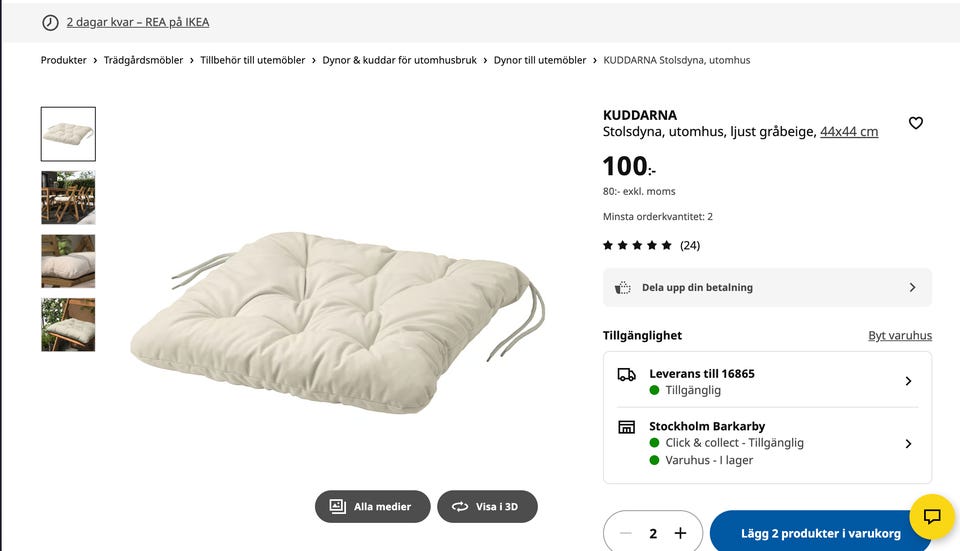Go to the Trädgårdsmöbler breadcrumb
The width and height of the screenshot is (960, 551).
click(x=144, y=60)
